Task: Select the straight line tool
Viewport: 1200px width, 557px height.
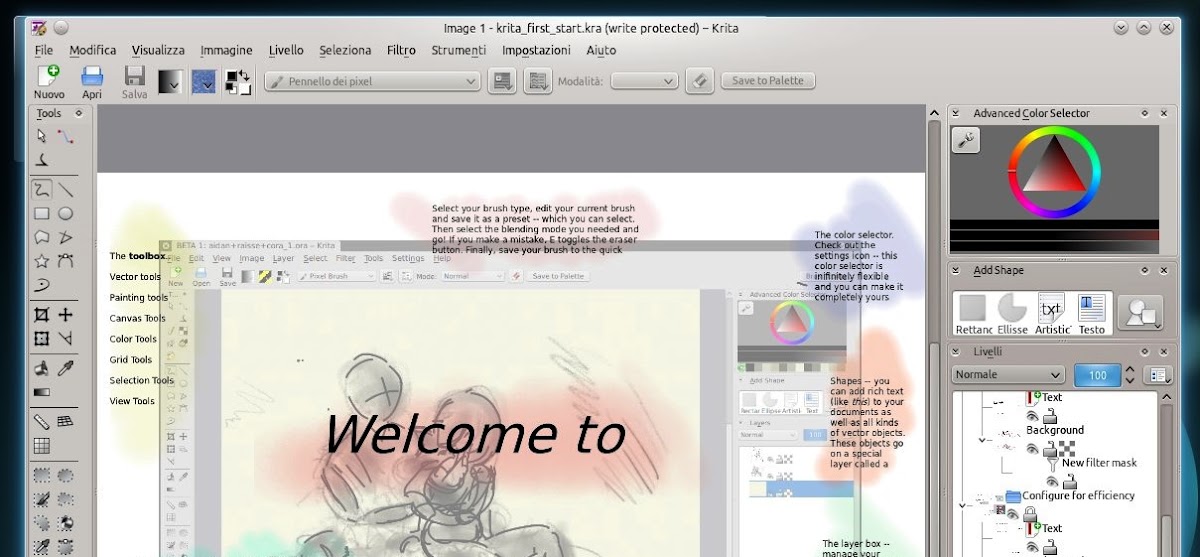Action: pos(65,188)
